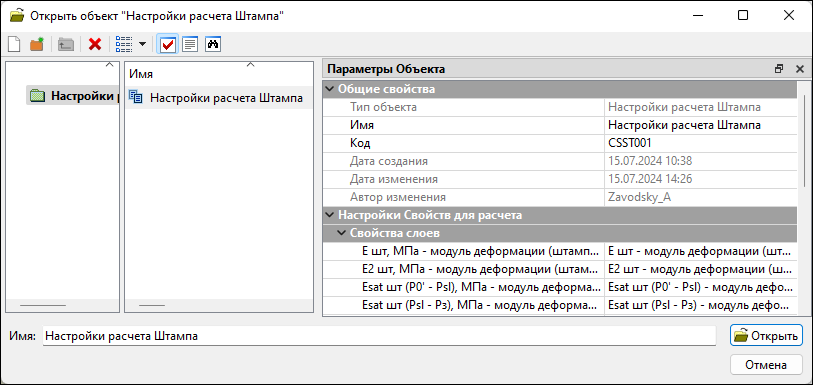Click 'Дата создания' property label
The image size is (813, 385).
click(x=389, y=161)
